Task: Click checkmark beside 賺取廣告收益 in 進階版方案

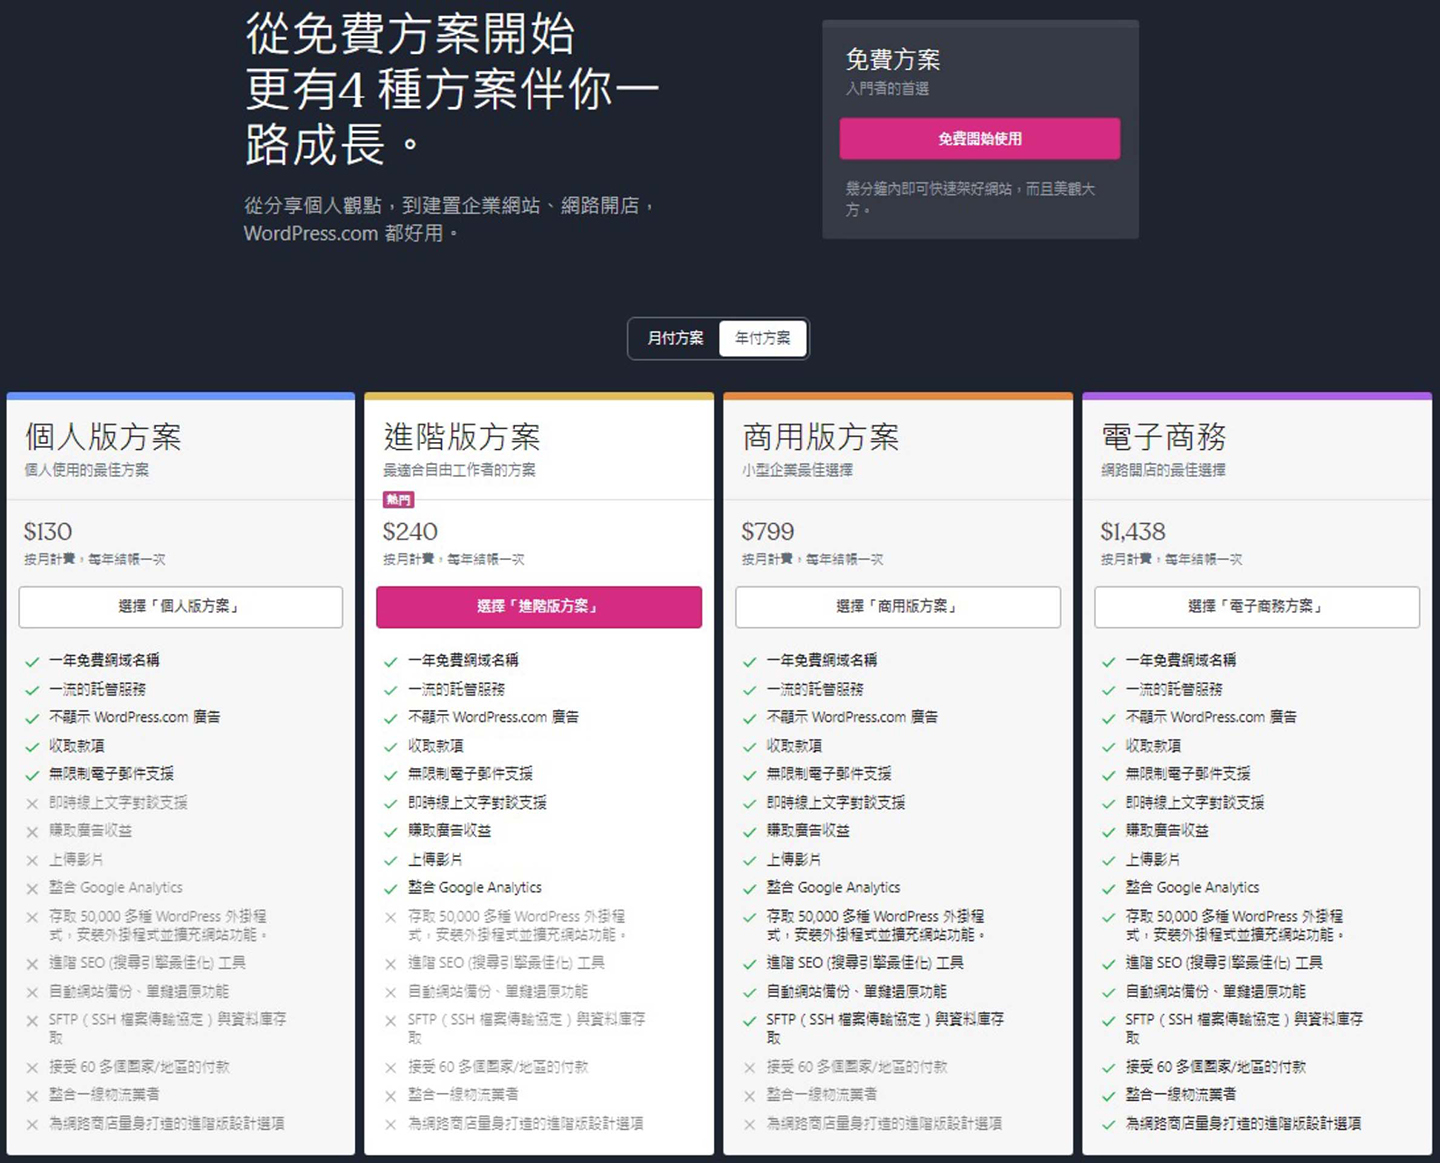Action: tap(391, 831)
